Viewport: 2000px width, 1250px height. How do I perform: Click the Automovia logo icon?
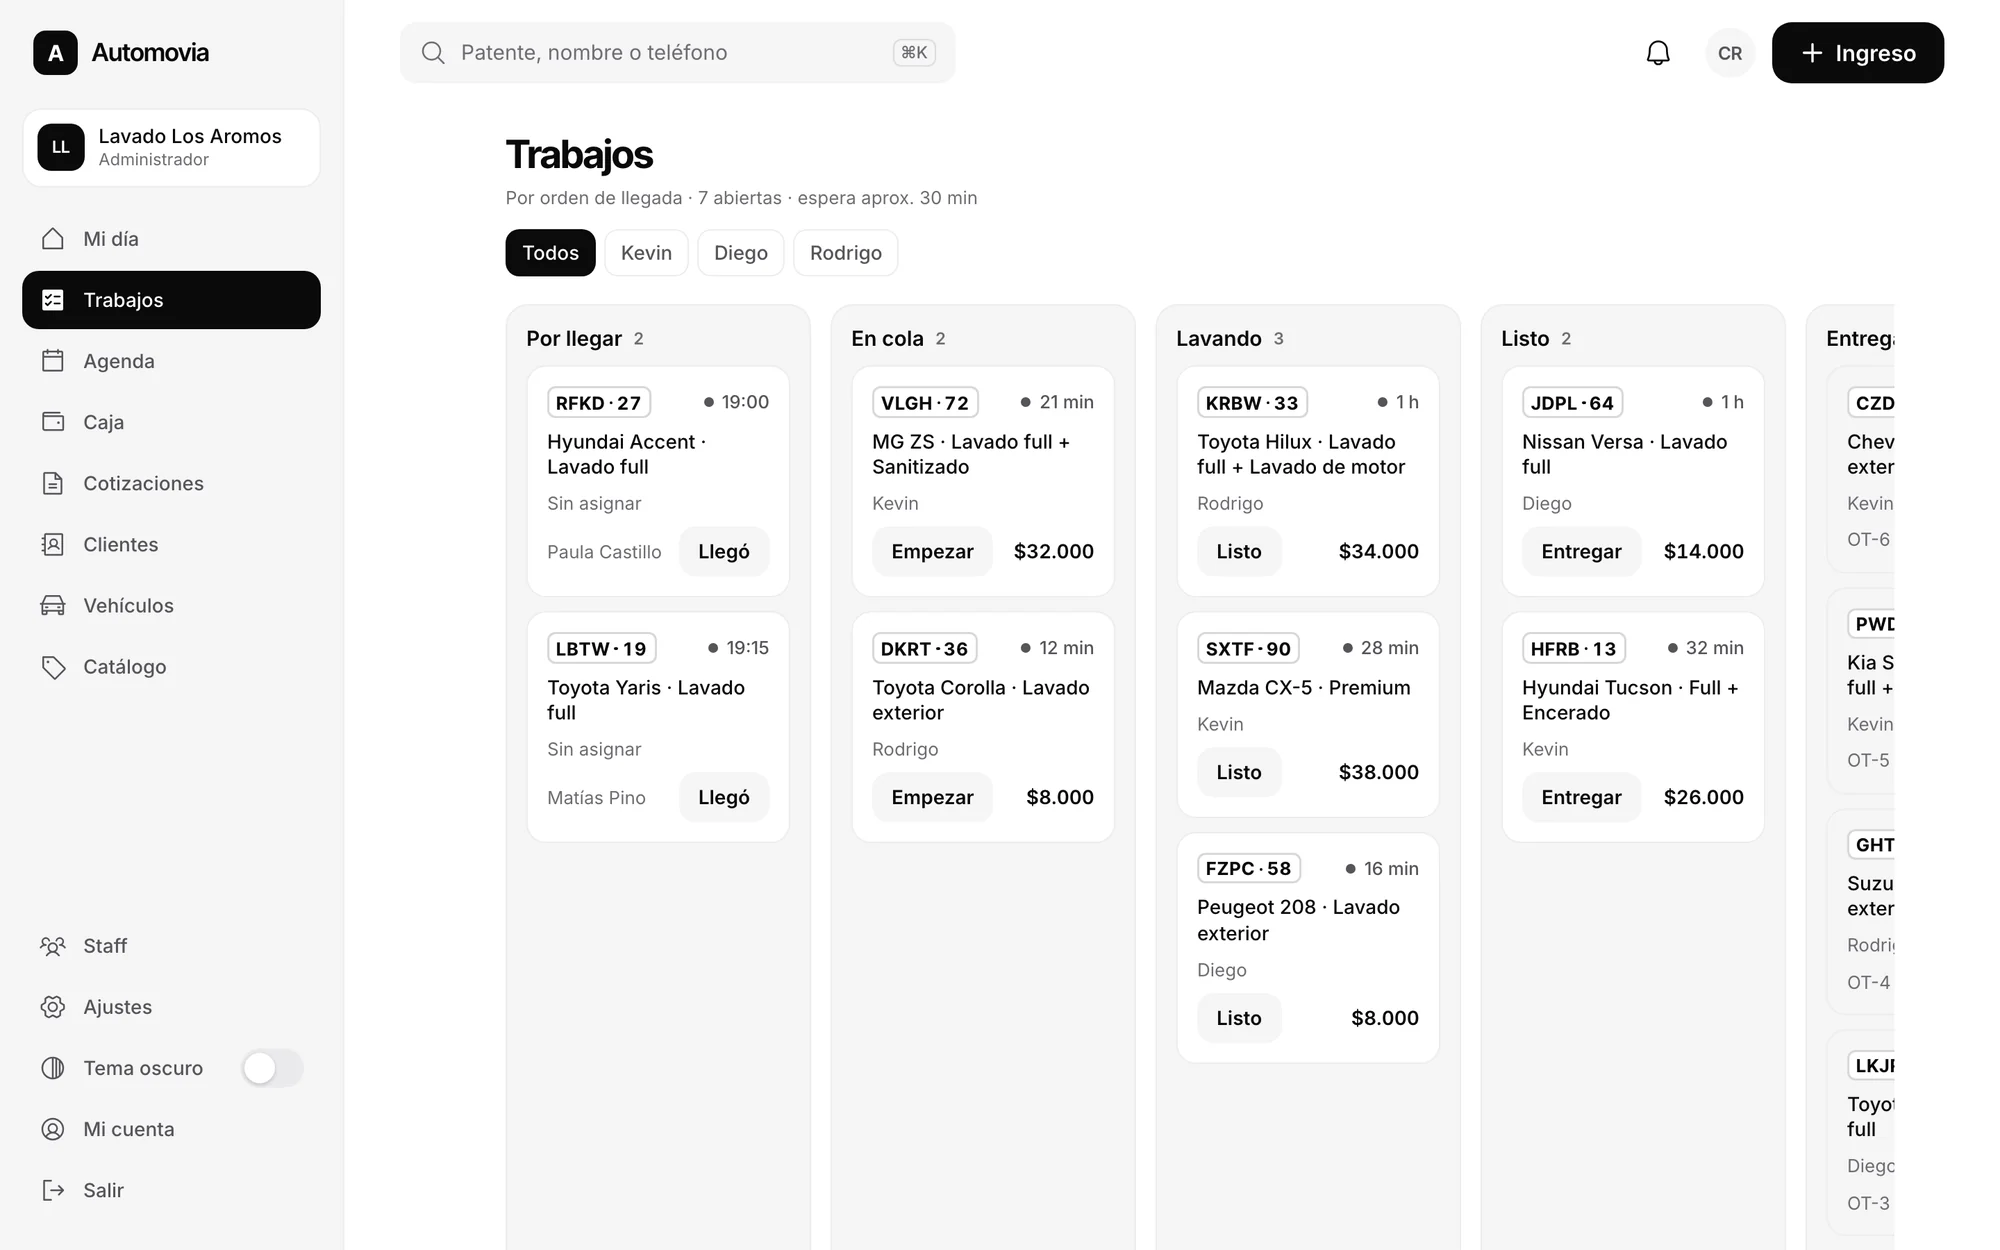(x=55, y=53)
